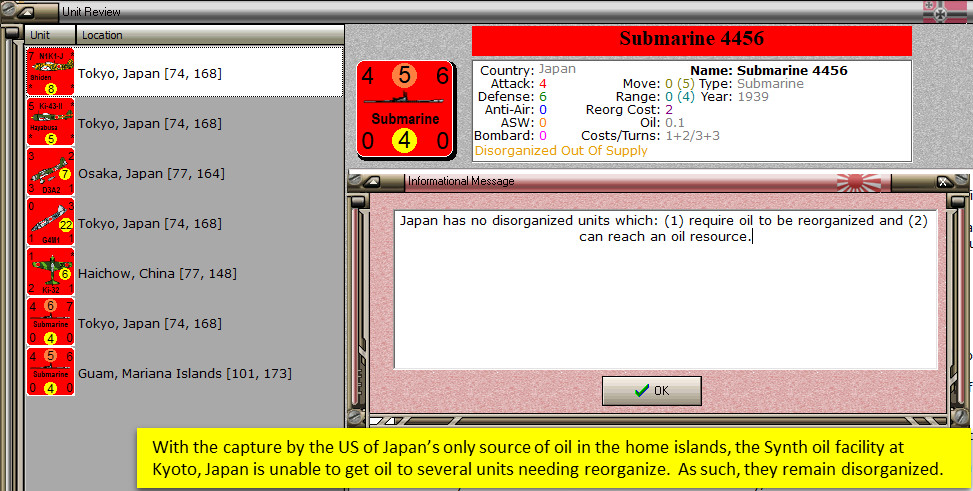Select the N1K1-J Shiden unit icon
Screen dimensions: 973x491
[x=50, y=72]
